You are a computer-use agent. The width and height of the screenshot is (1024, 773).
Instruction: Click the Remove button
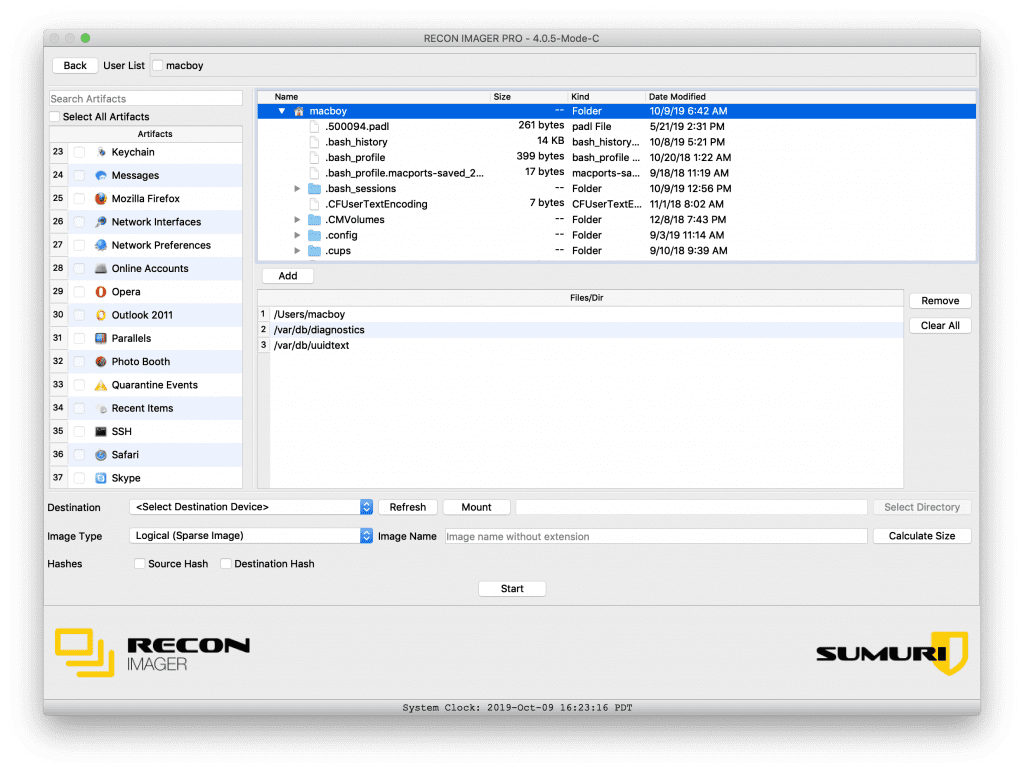(x=940, y=301)
